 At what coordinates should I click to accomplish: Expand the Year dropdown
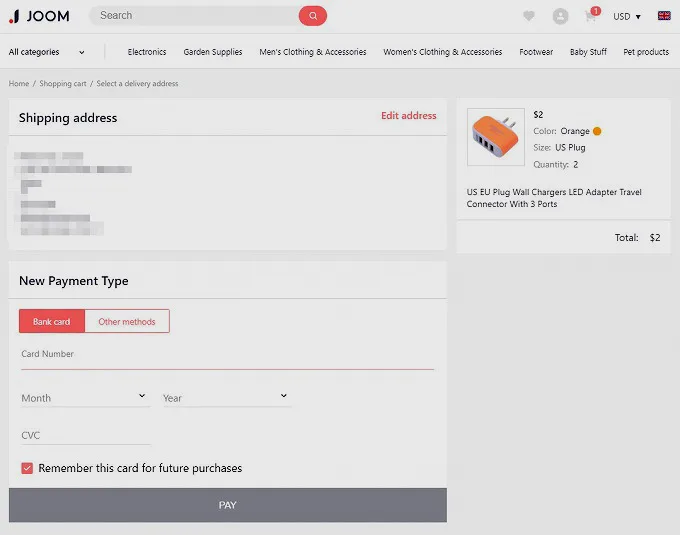click(x=226, y=397)
